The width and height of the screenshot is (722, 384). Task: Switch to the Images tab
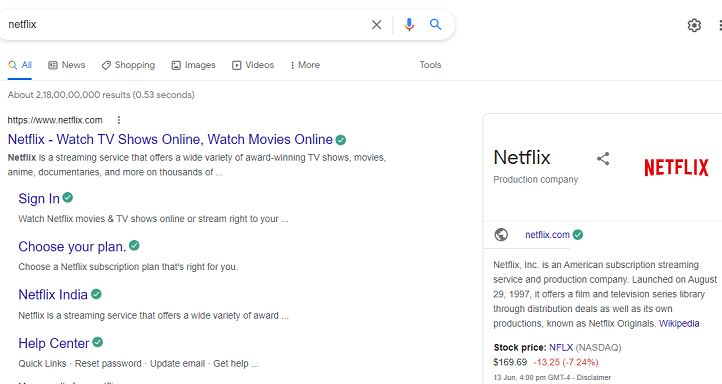(x=193, y=65)
